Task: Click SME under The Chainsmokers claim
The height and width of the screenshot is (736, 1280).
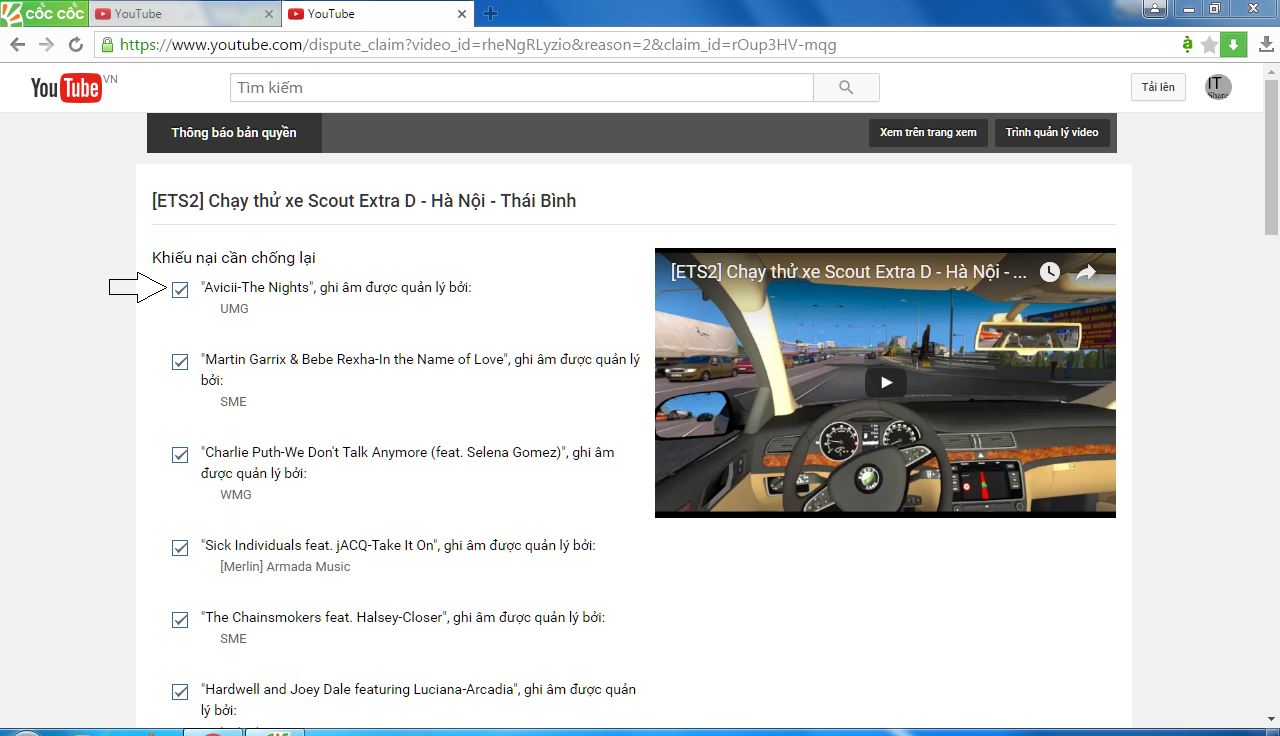Action: click(x=233, y=639)
